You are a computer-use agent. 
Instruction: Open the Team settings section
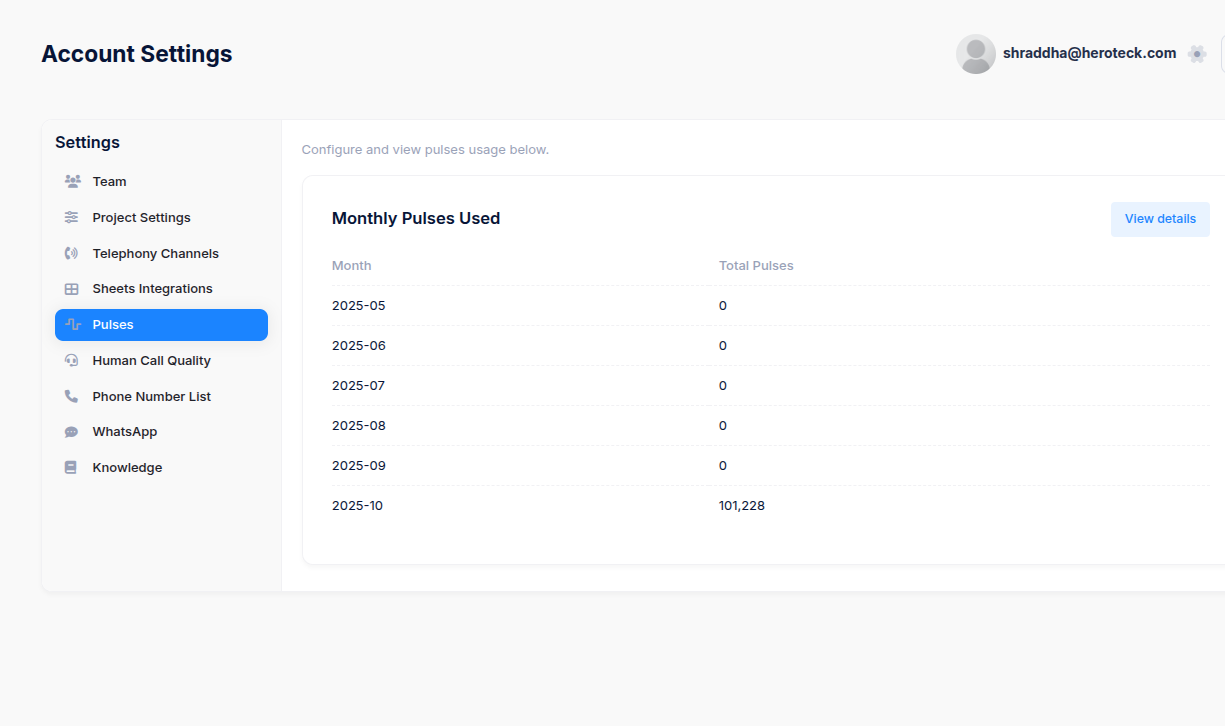pos(161,182)
